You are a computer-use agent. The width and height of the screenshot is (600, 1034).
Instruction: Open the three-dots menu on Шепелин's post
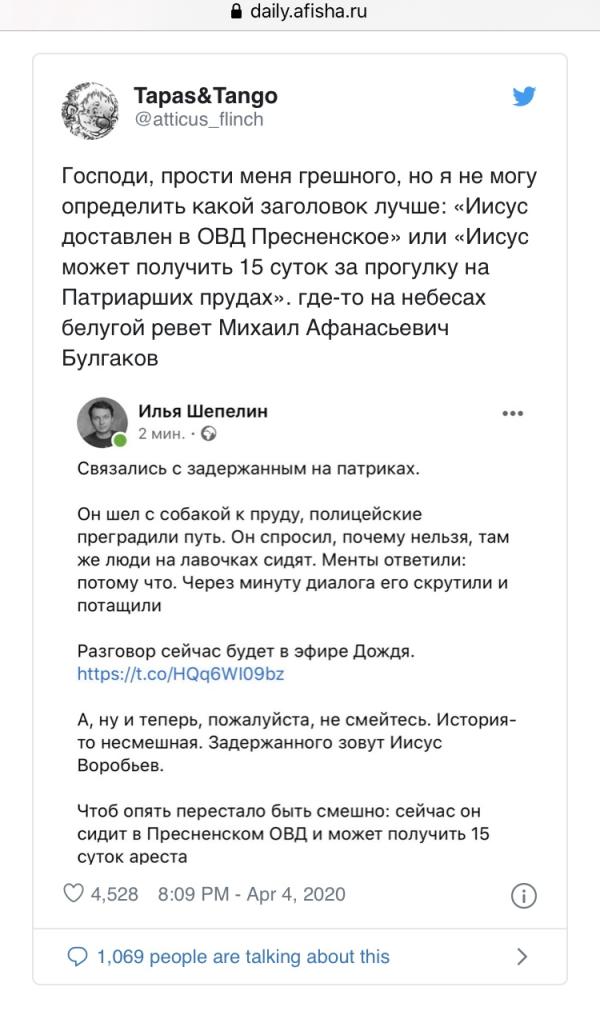point(512,412)
